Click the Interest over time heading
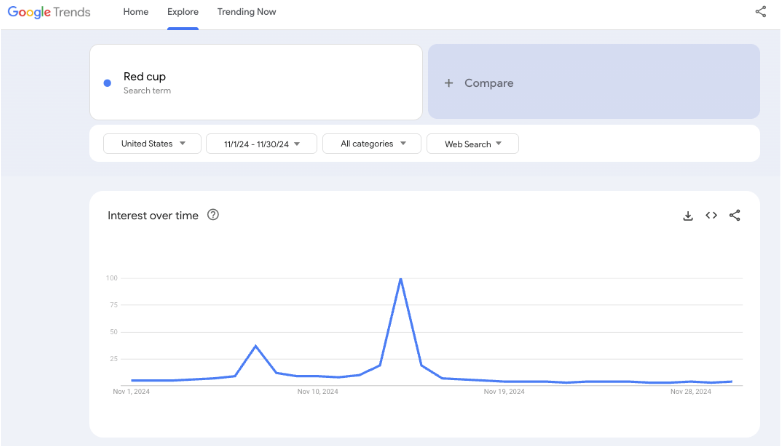Viewport: 781px width, 446px height. pyautogui.click(x=153, y=215)
